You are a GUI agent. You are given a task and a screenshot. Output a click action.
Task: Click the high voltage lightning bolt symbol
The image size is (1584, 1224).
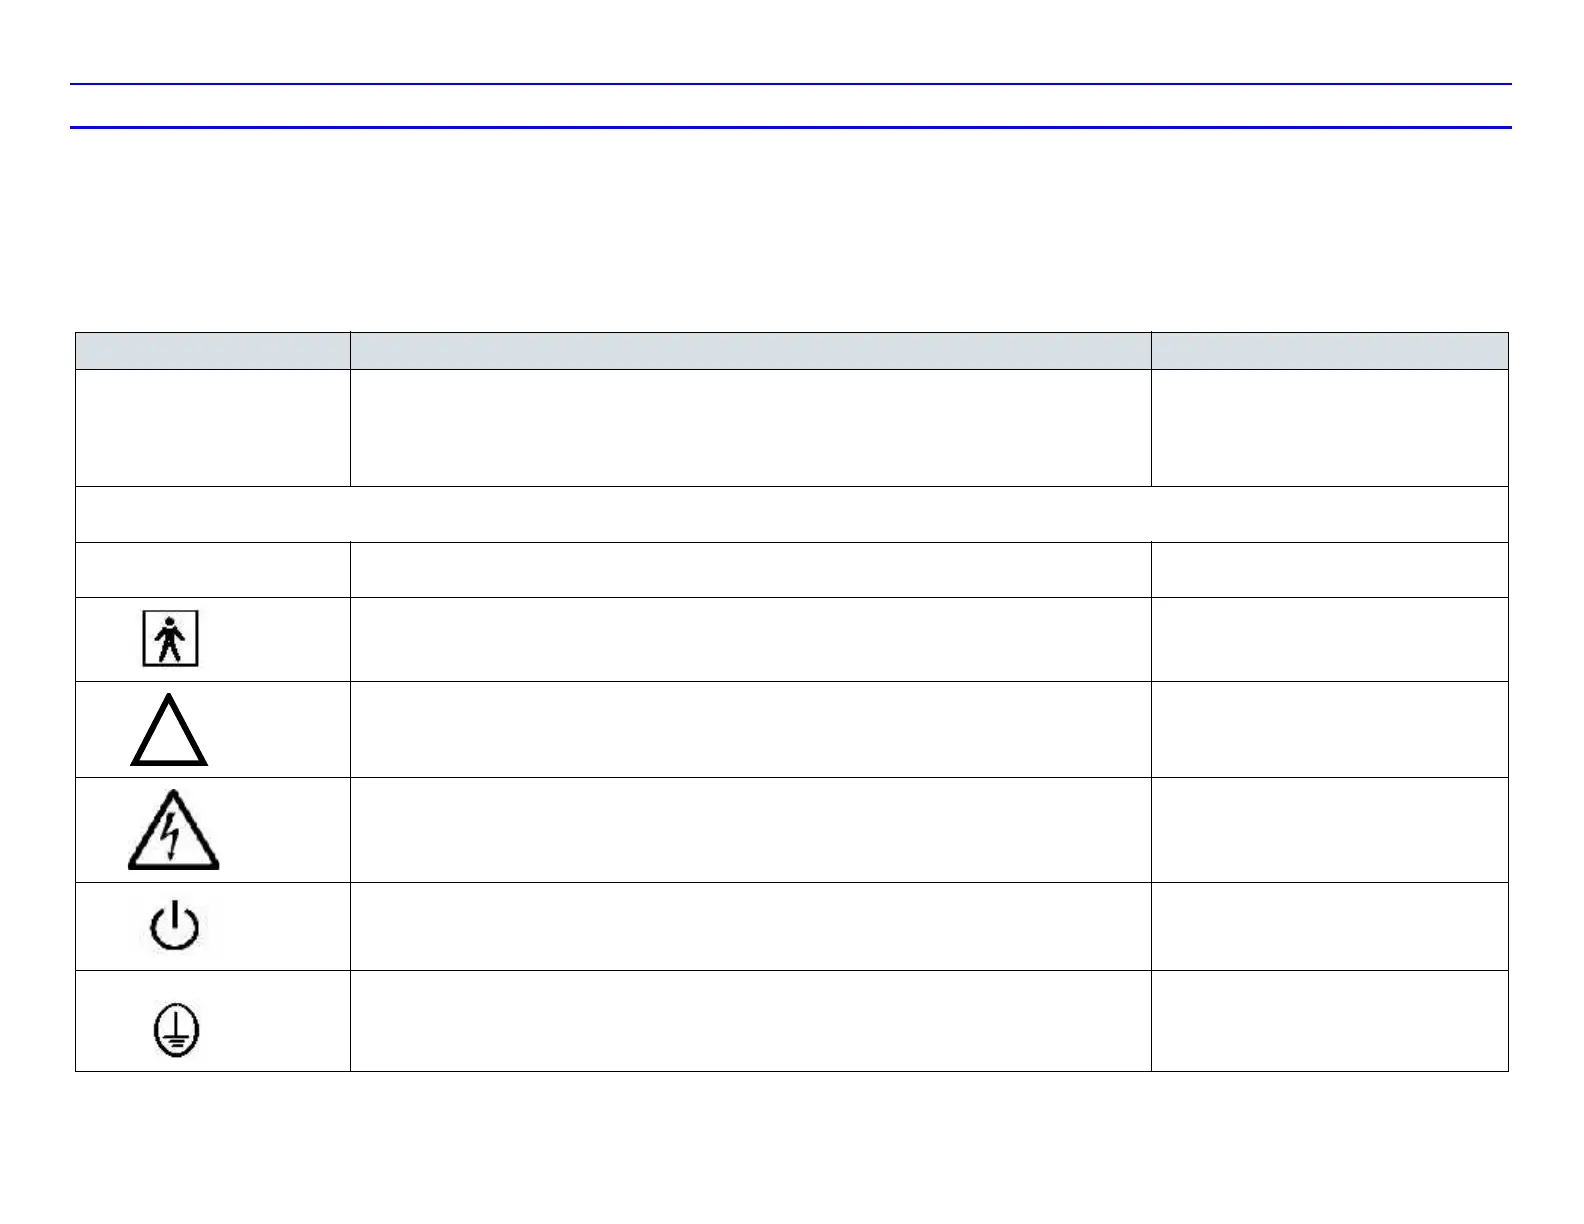[x=173, y=829]
